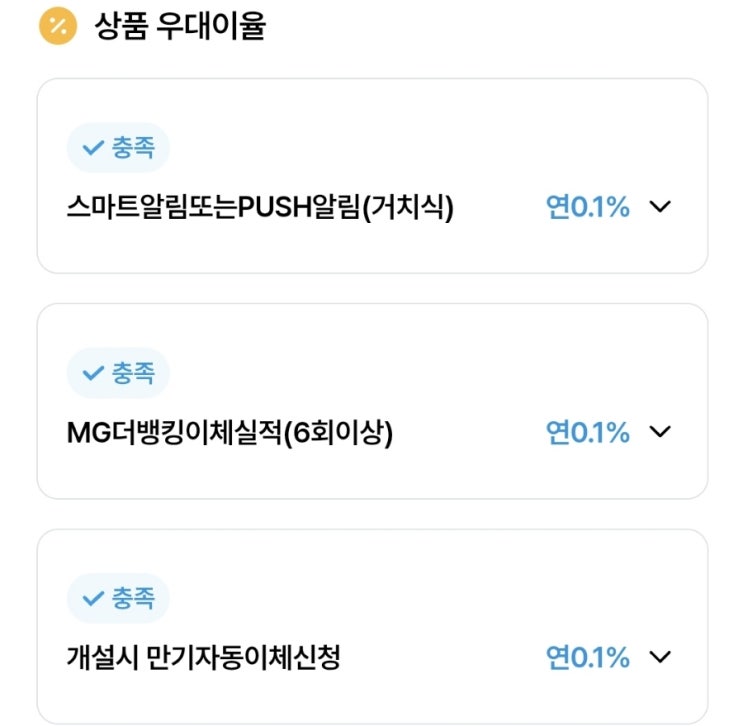Open the MG더뱅킹이체실적(6회이상) title
743x726 pixels.
tap(229, 433)
